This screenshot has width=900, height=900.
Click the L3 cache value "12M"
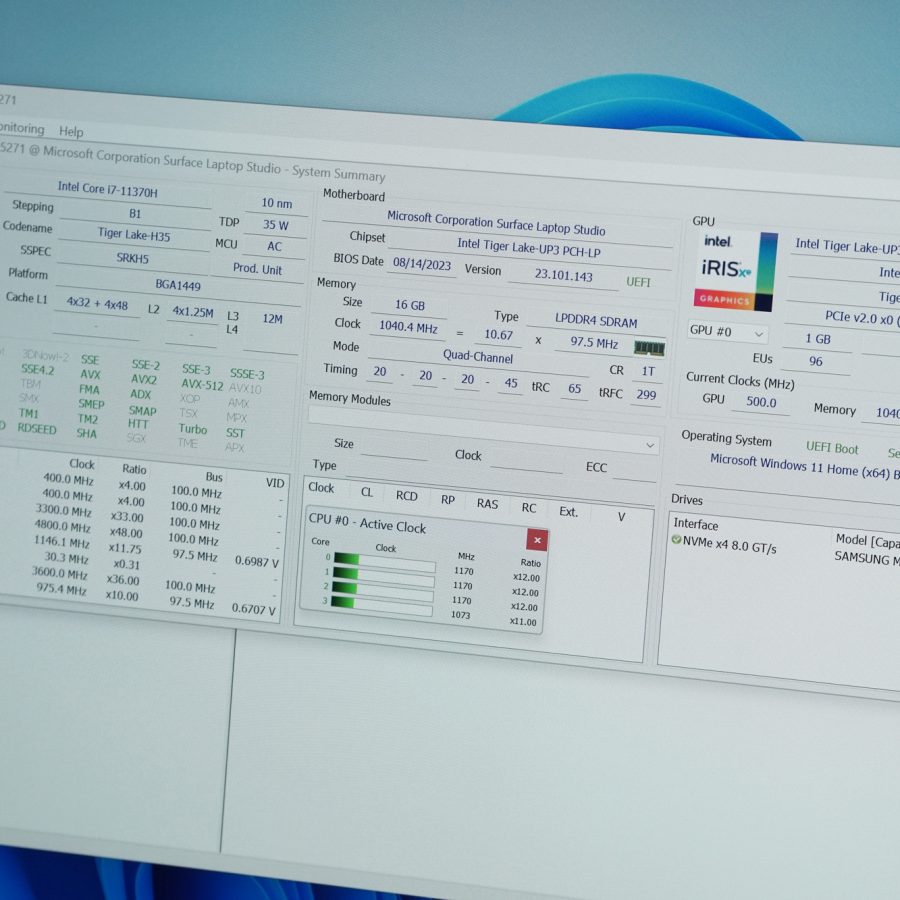click(x=272, y=319)
